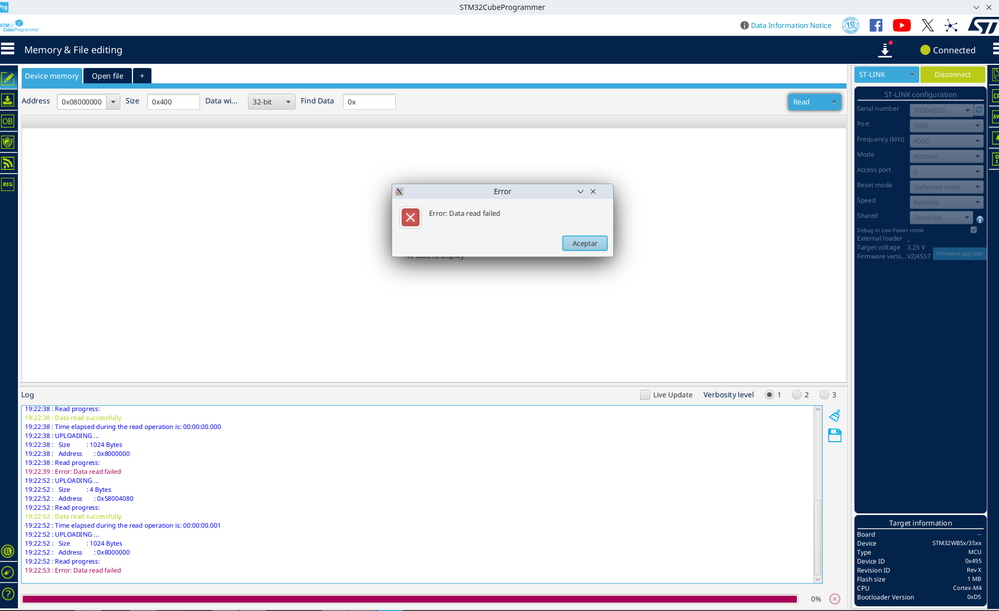999x611 pixels.
Task: Click the STM32CubeProgrammer logo at top left
Action: tap(19, 25)
